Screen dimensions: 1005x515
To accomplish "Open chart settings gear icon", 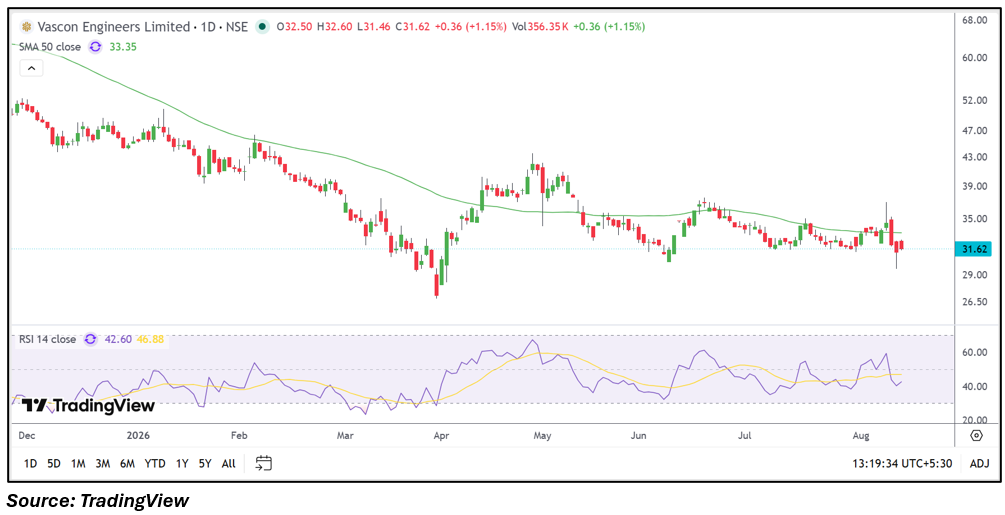I will (x=976, y=436).
